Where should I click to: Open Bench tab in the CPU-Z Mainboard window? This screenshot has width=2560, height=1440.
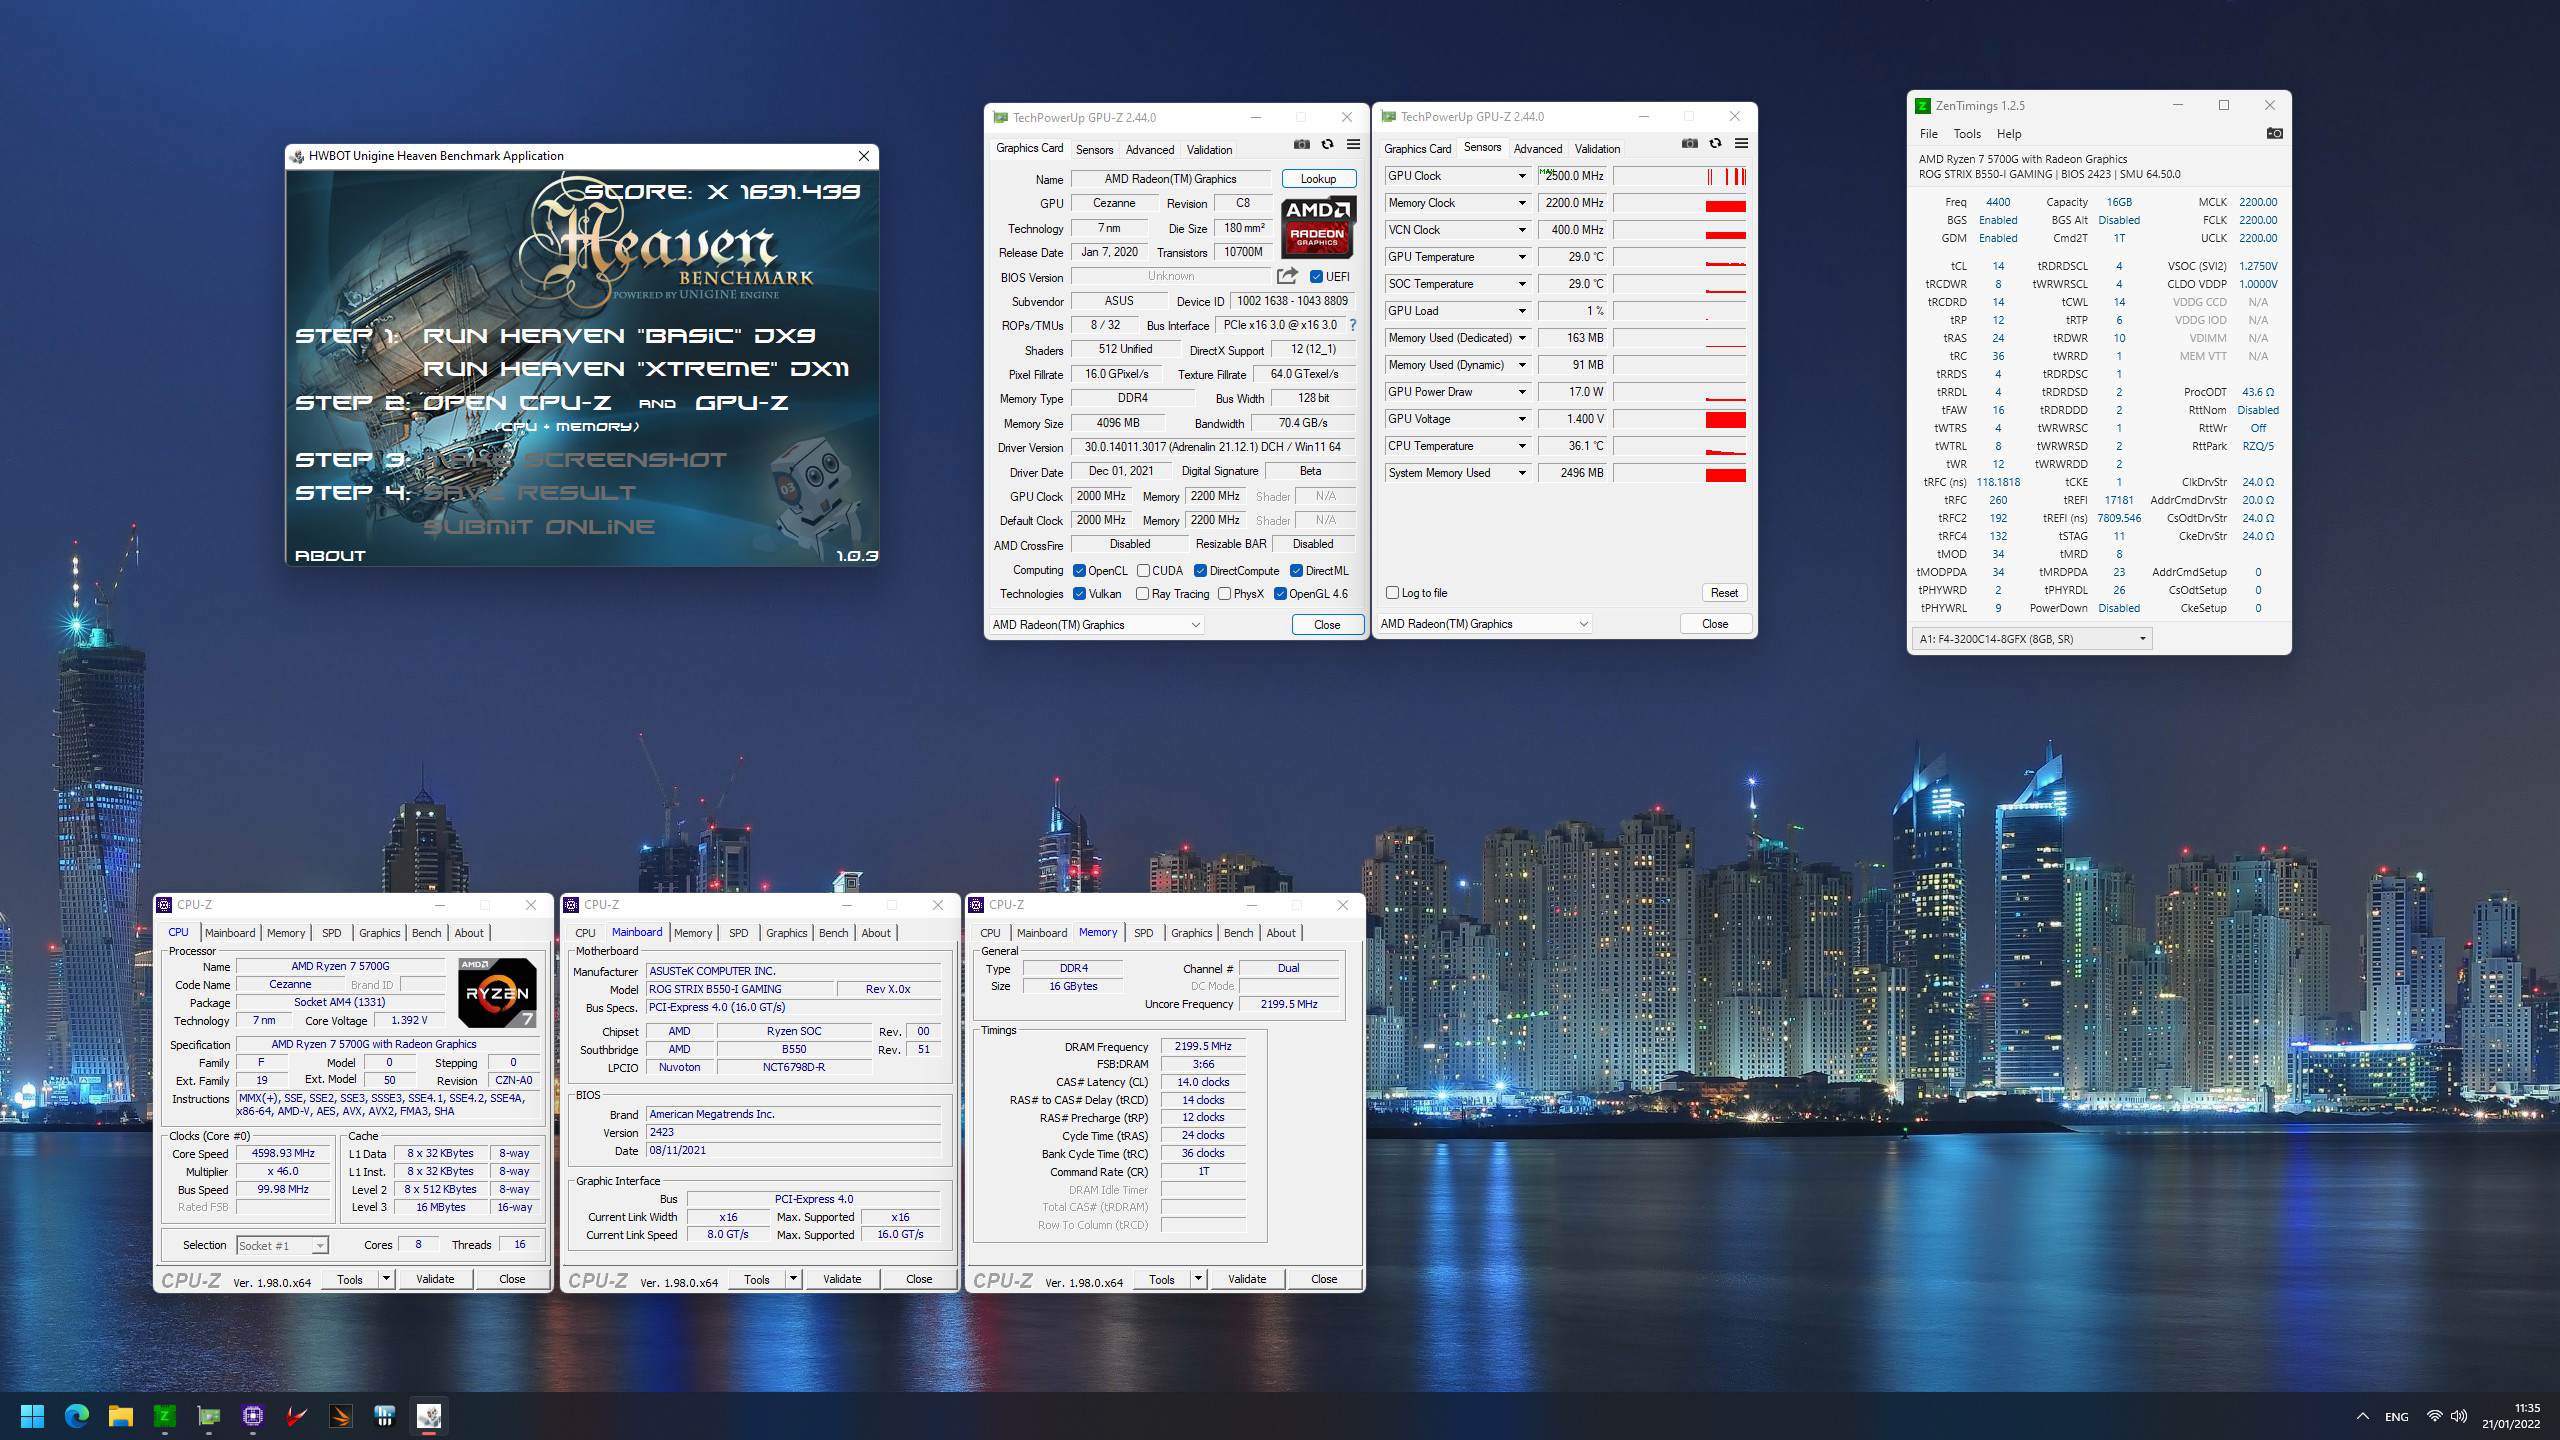(833, 933)
